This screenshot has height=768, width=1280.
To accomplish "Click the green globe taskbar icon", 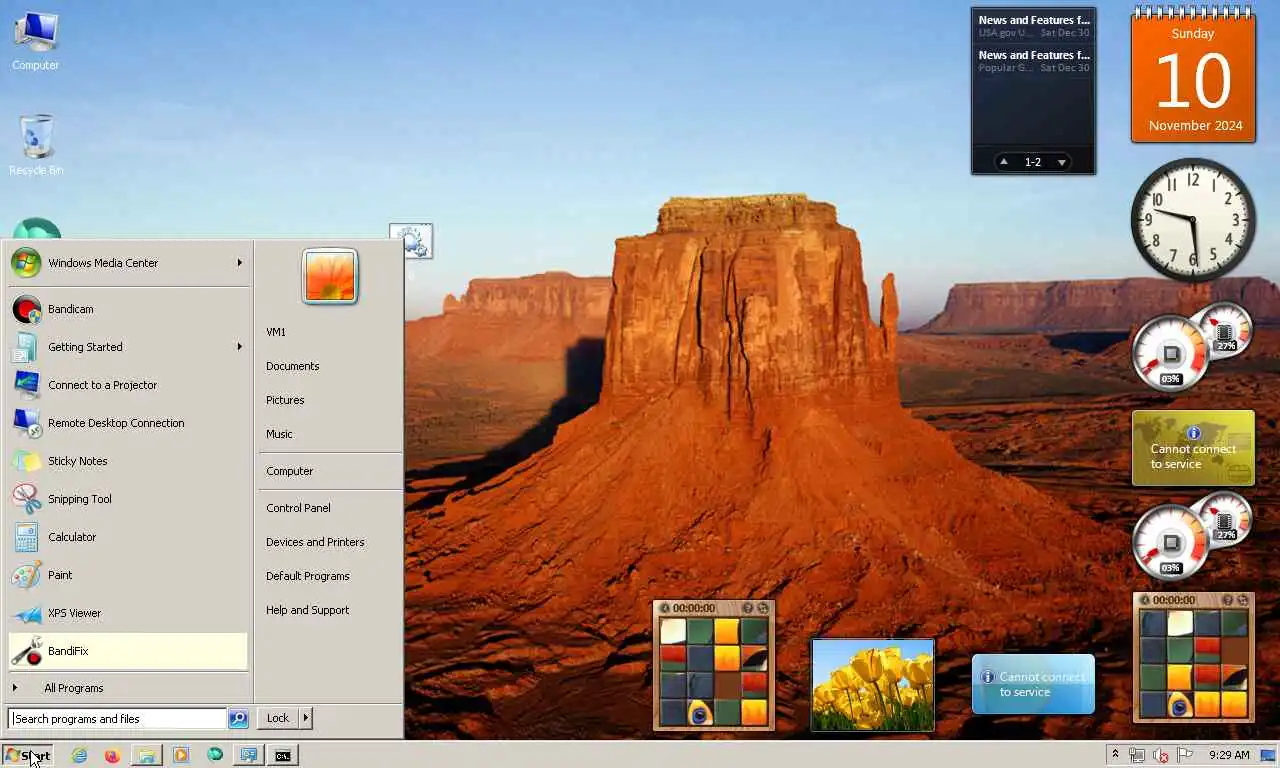I will pos(215,755).
